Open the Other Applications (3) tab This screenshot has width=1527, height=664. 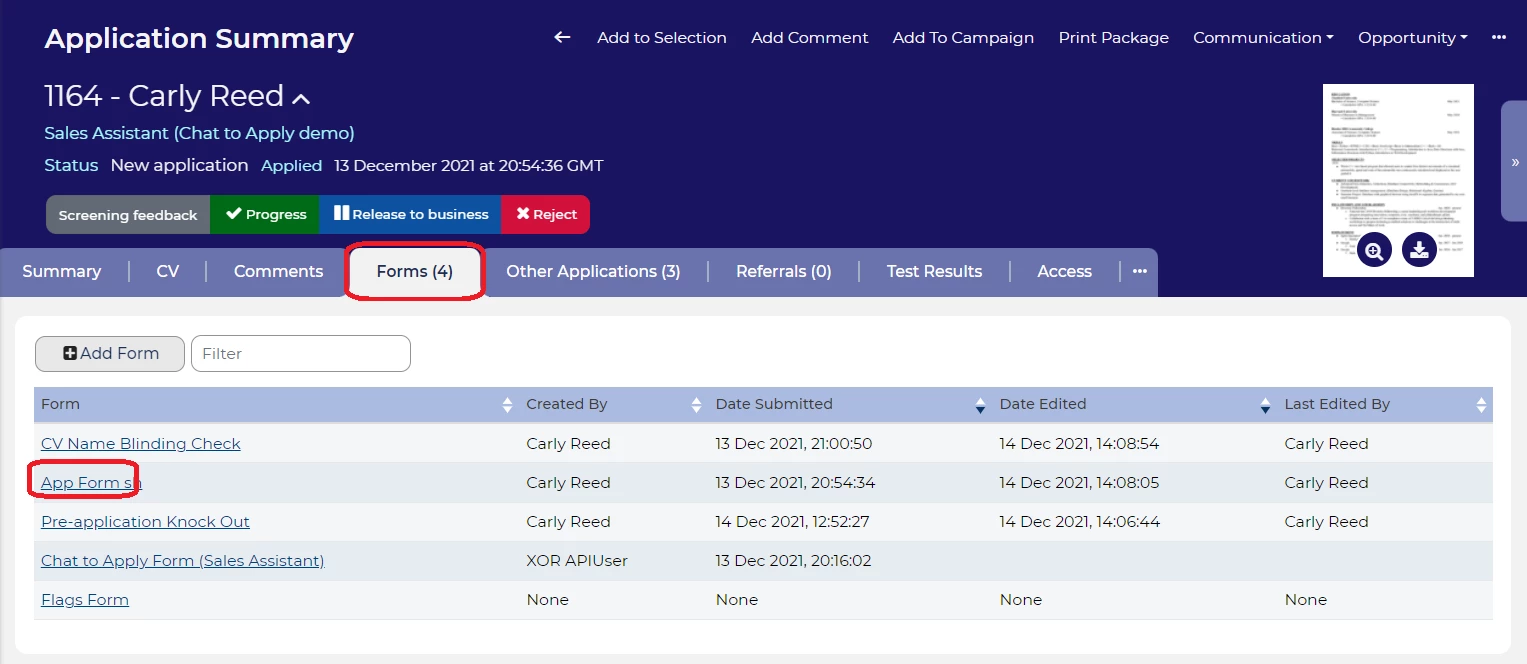click(593, 271)
